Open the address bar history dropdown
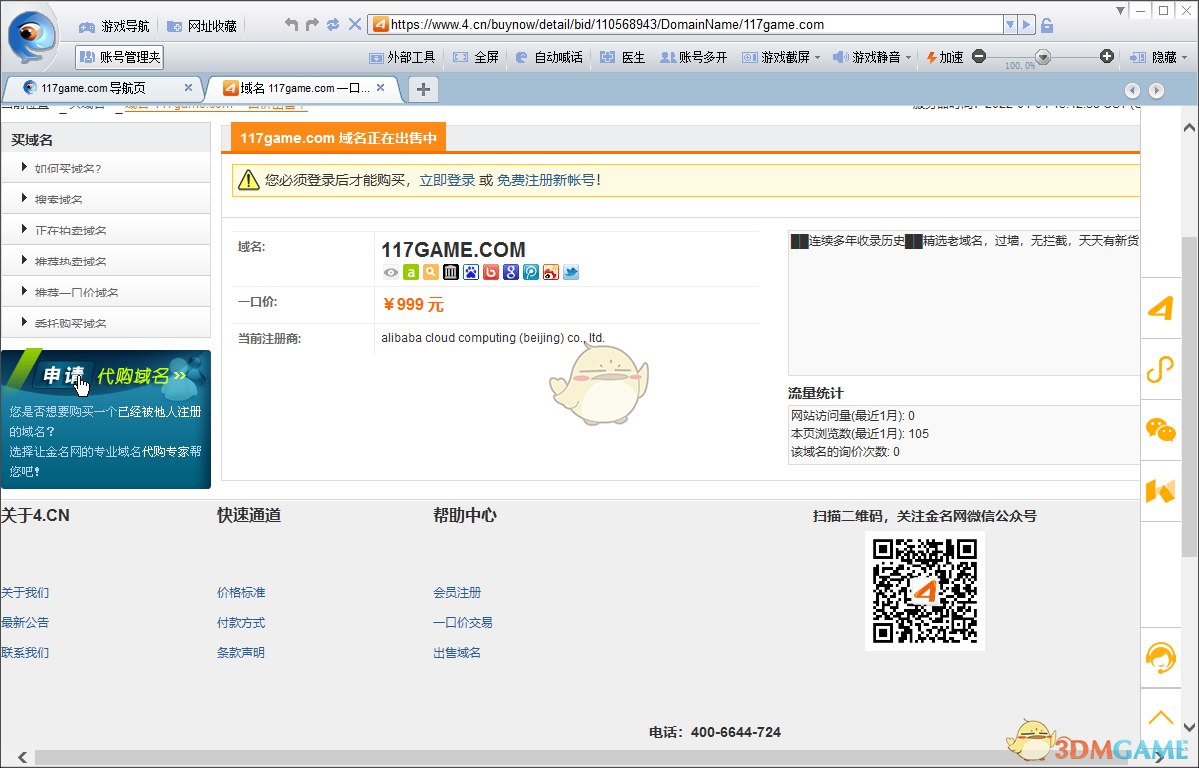 [x=1012, y=25]
